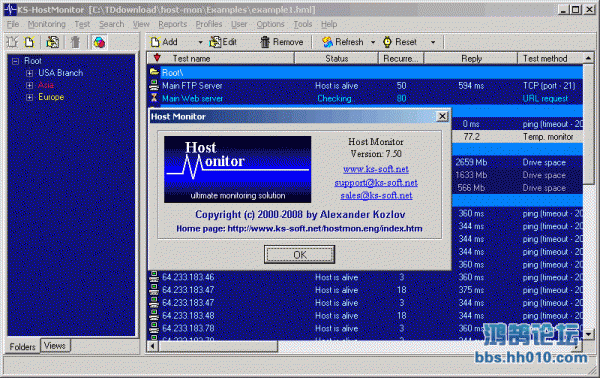Select Europe in folder tree
The width and height of the screenshot is (600, 378).
click(x=51, y=97)
